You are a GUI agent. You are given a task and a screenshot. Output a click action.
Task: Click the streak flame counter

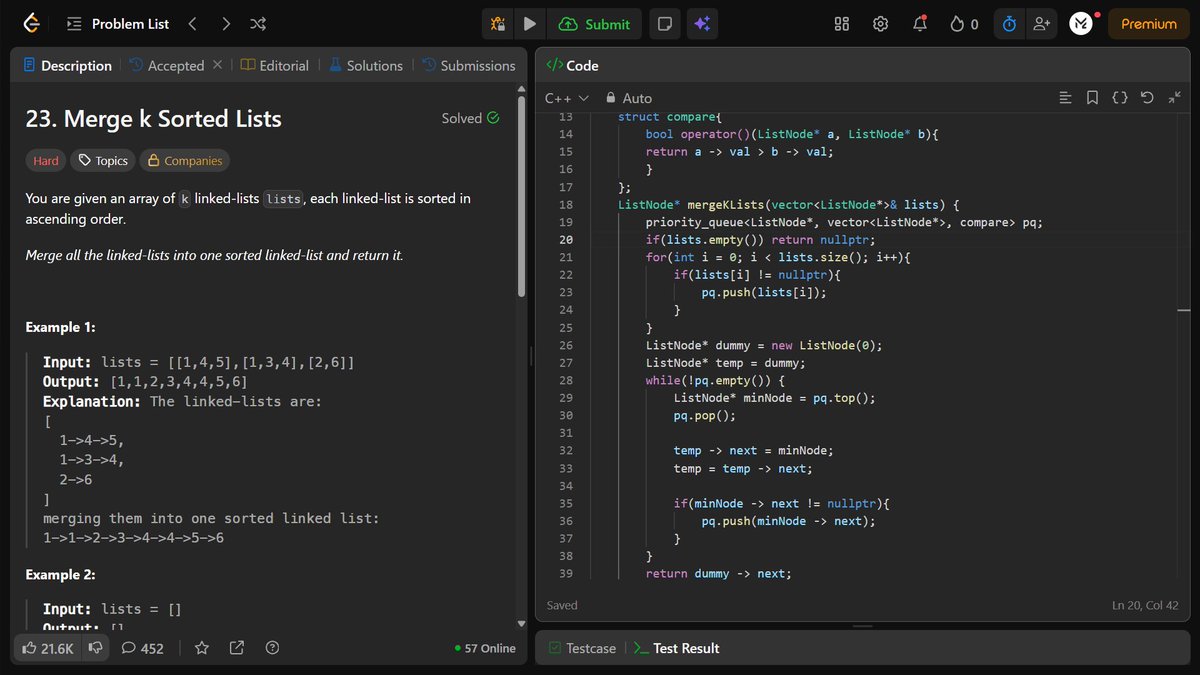pos(964,24)
